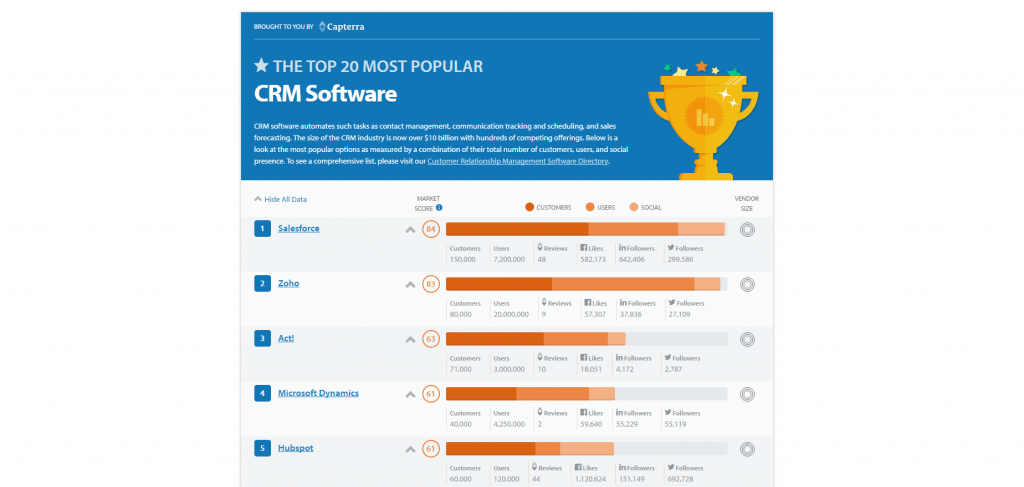The image size is (1024, 487).
Task: Click the Social legend color dot
Action: click(633, 208)
